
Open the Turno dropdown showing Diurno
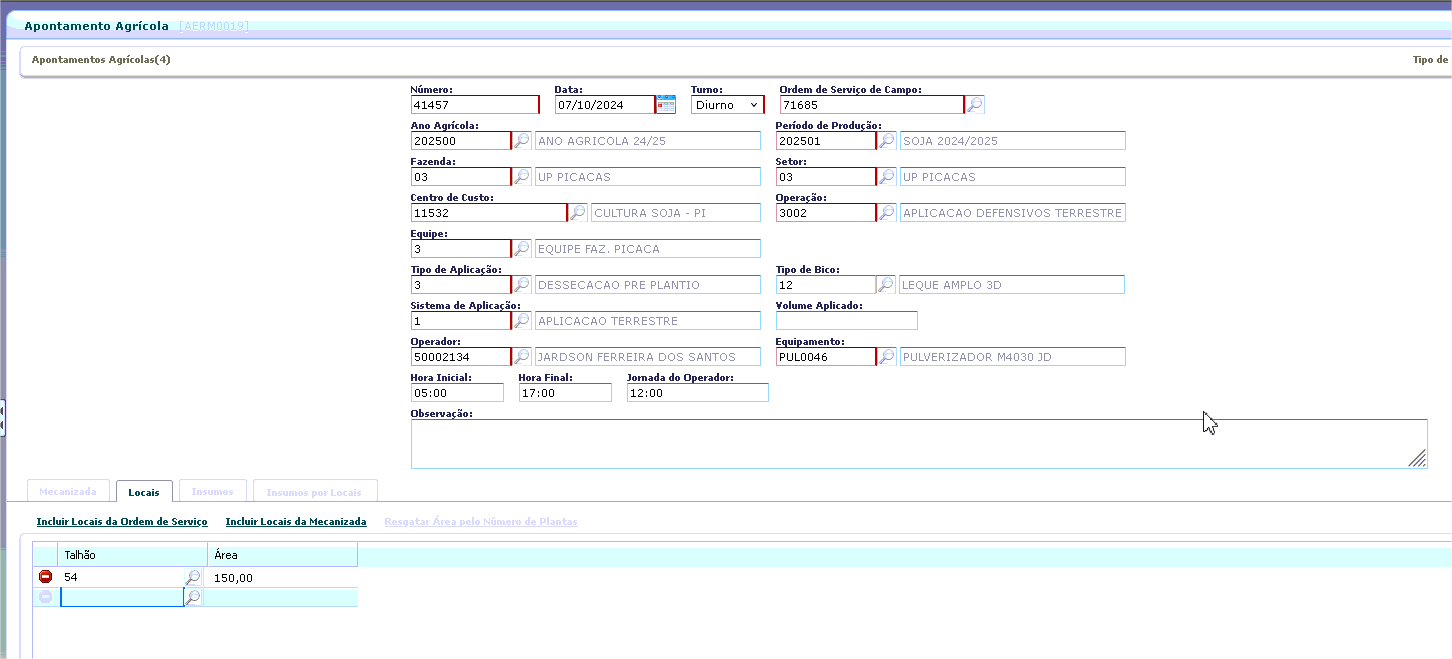point(727,104)
